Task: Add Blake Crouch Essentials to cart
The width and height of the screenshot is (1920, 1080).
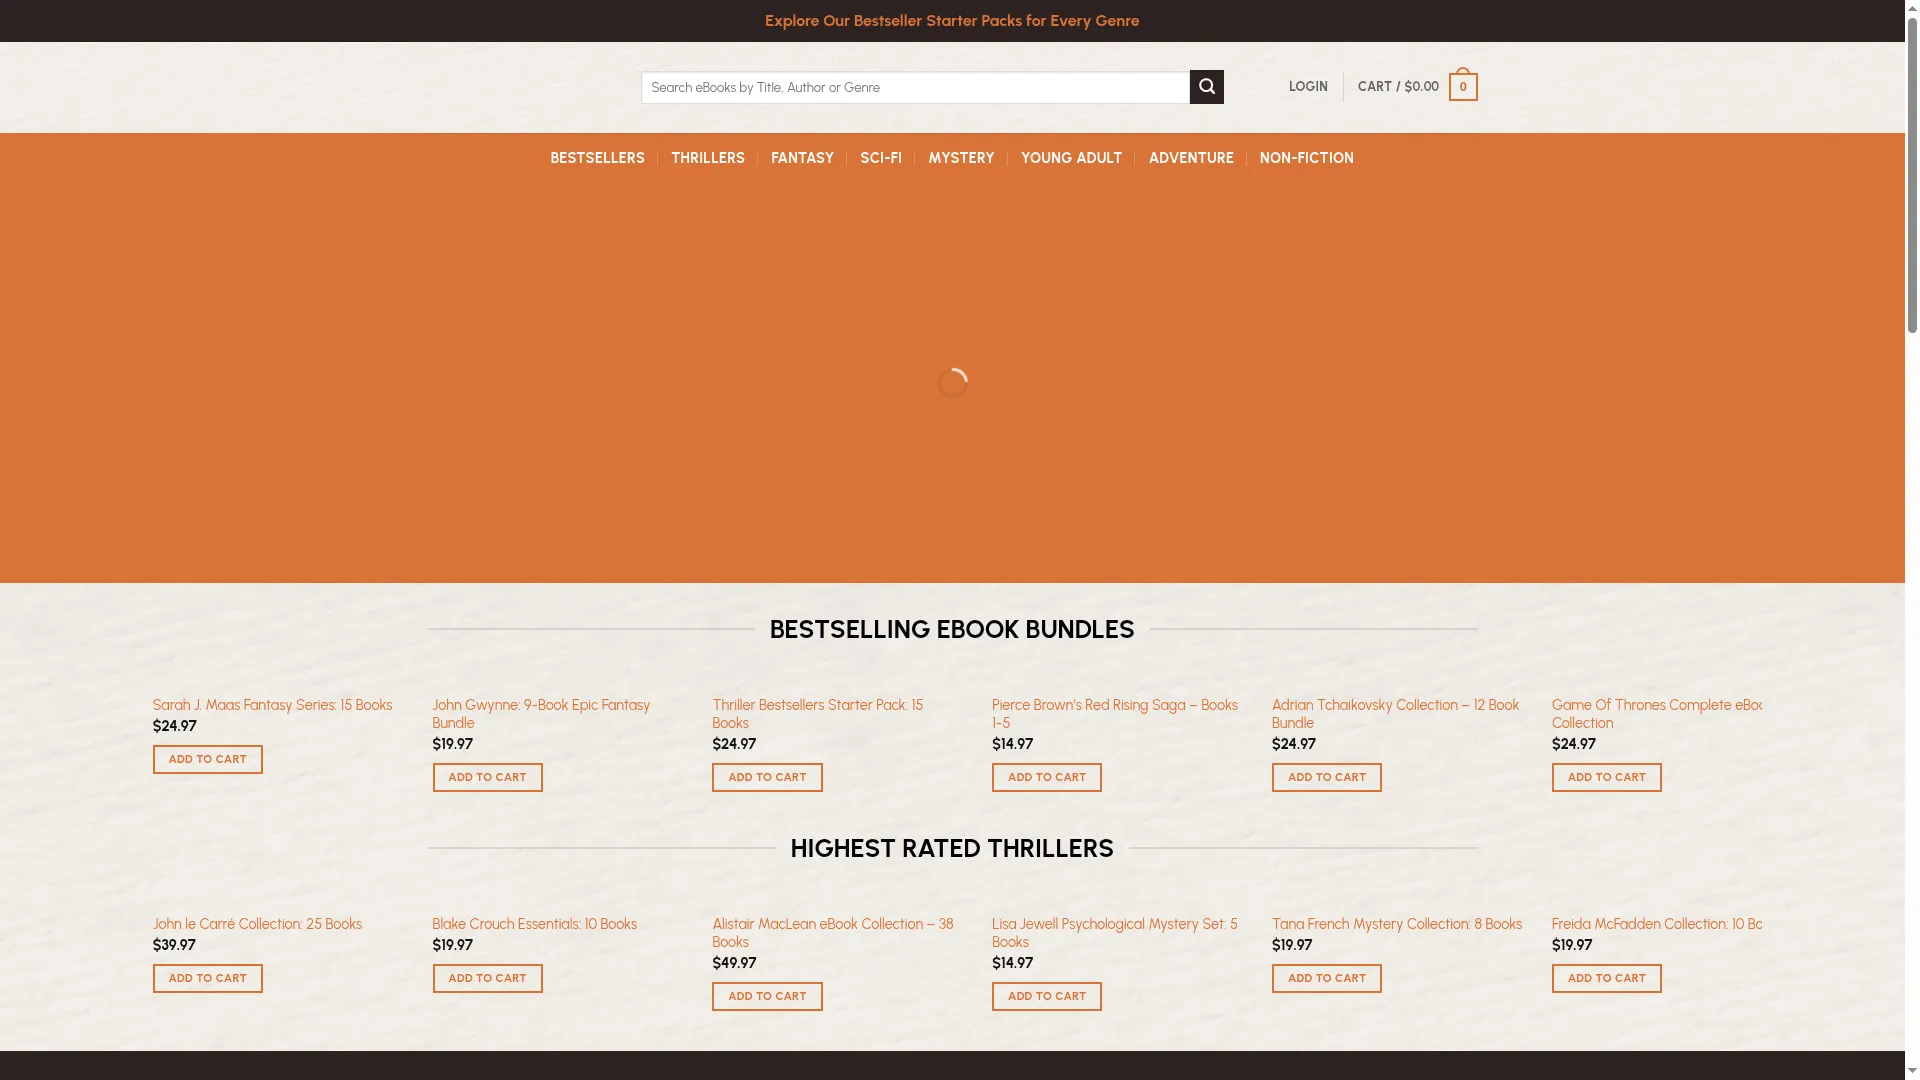Action: (x=488, y=978)
